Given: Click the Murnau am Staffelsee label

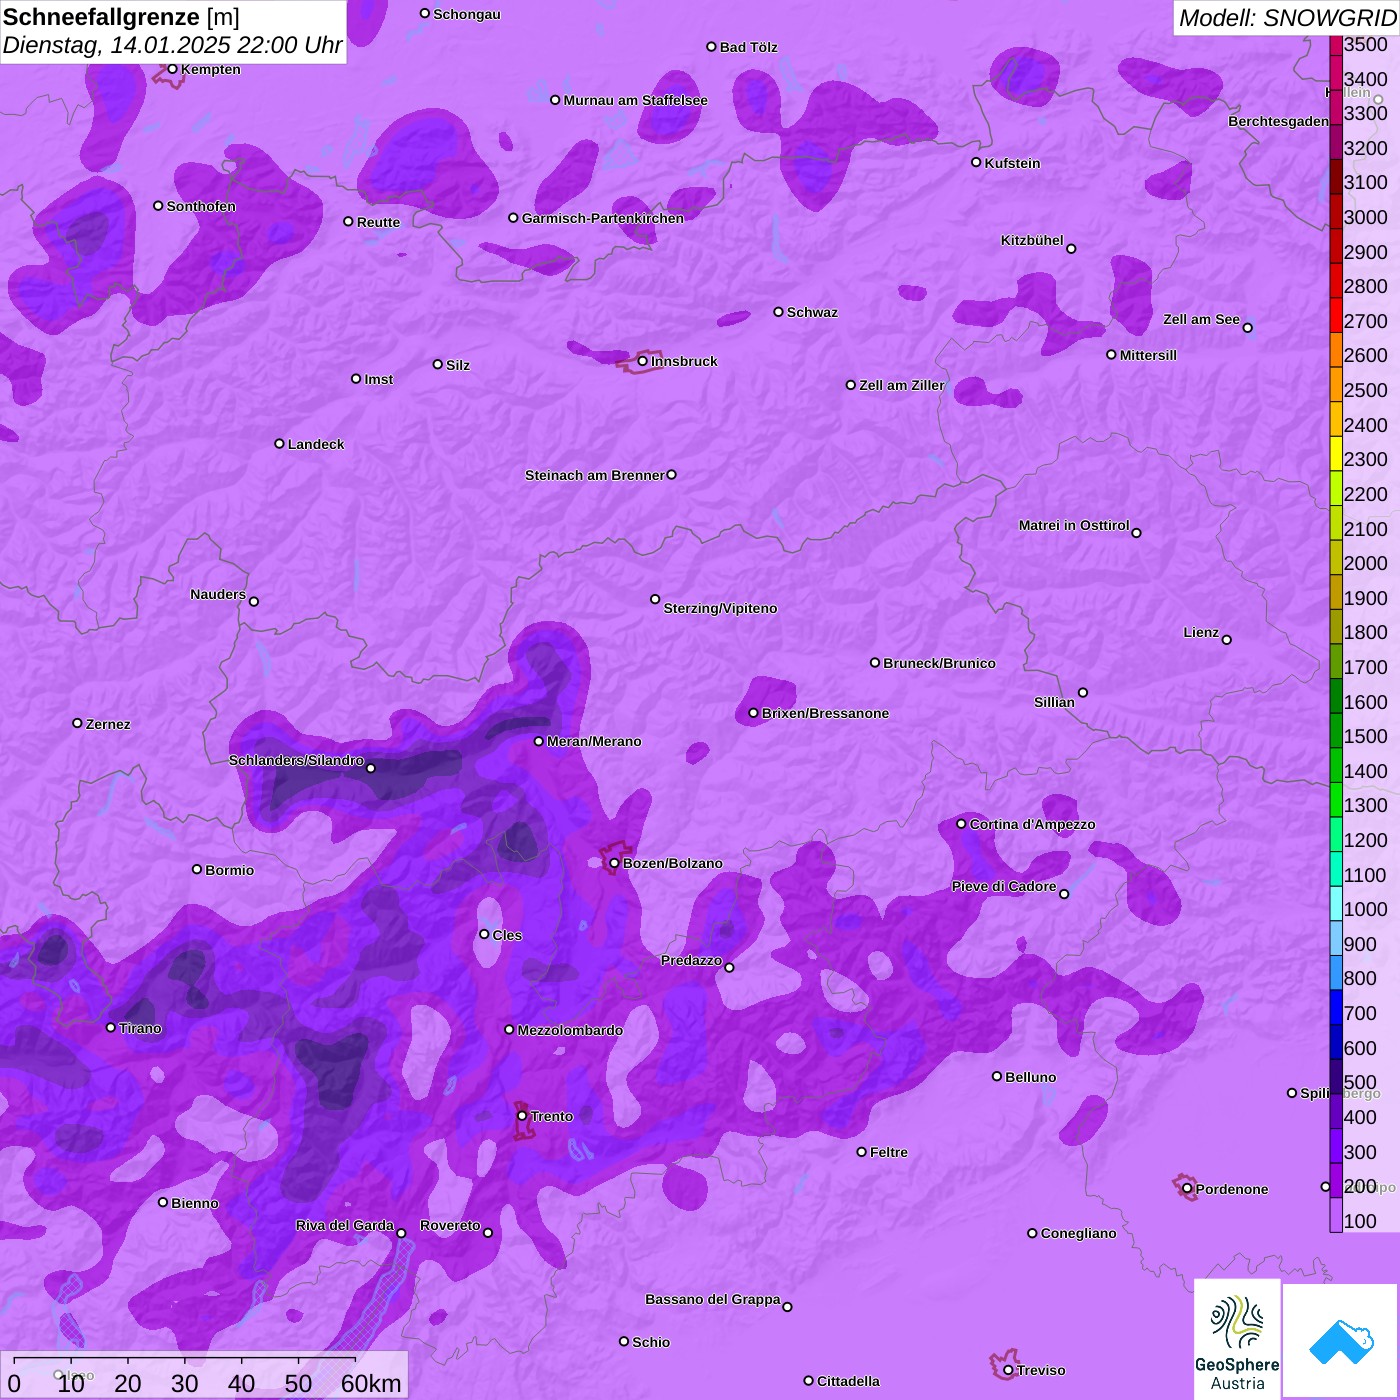Looking at the screenshot, I should pos(635,100).
